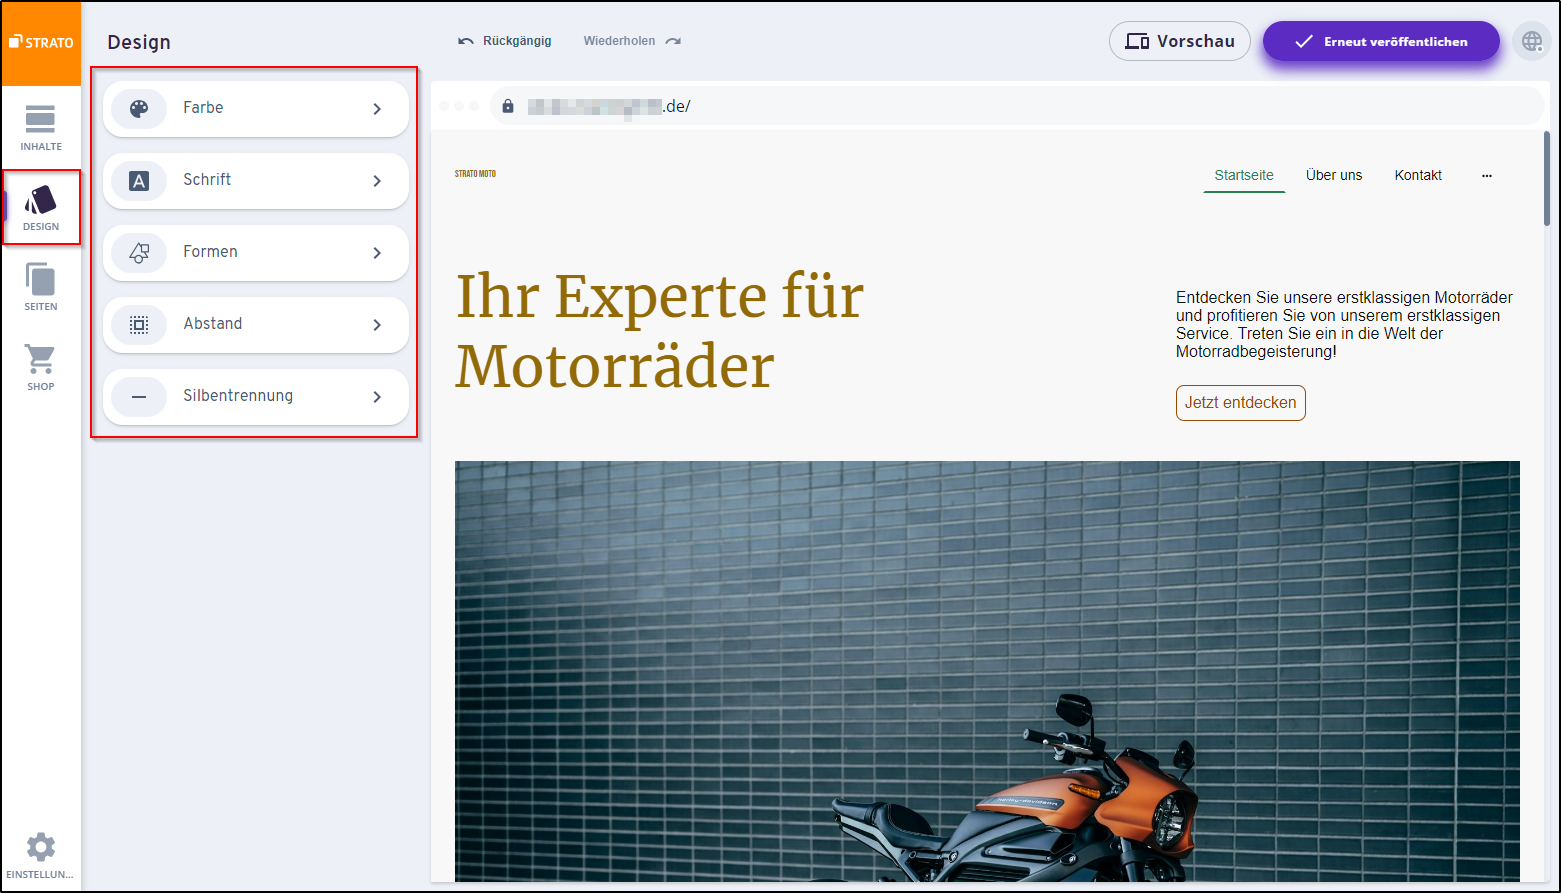Viewport: 1561px width, 893px height.
Task: Click the Jetzt entdecken link
Action: coord(1240,402)
